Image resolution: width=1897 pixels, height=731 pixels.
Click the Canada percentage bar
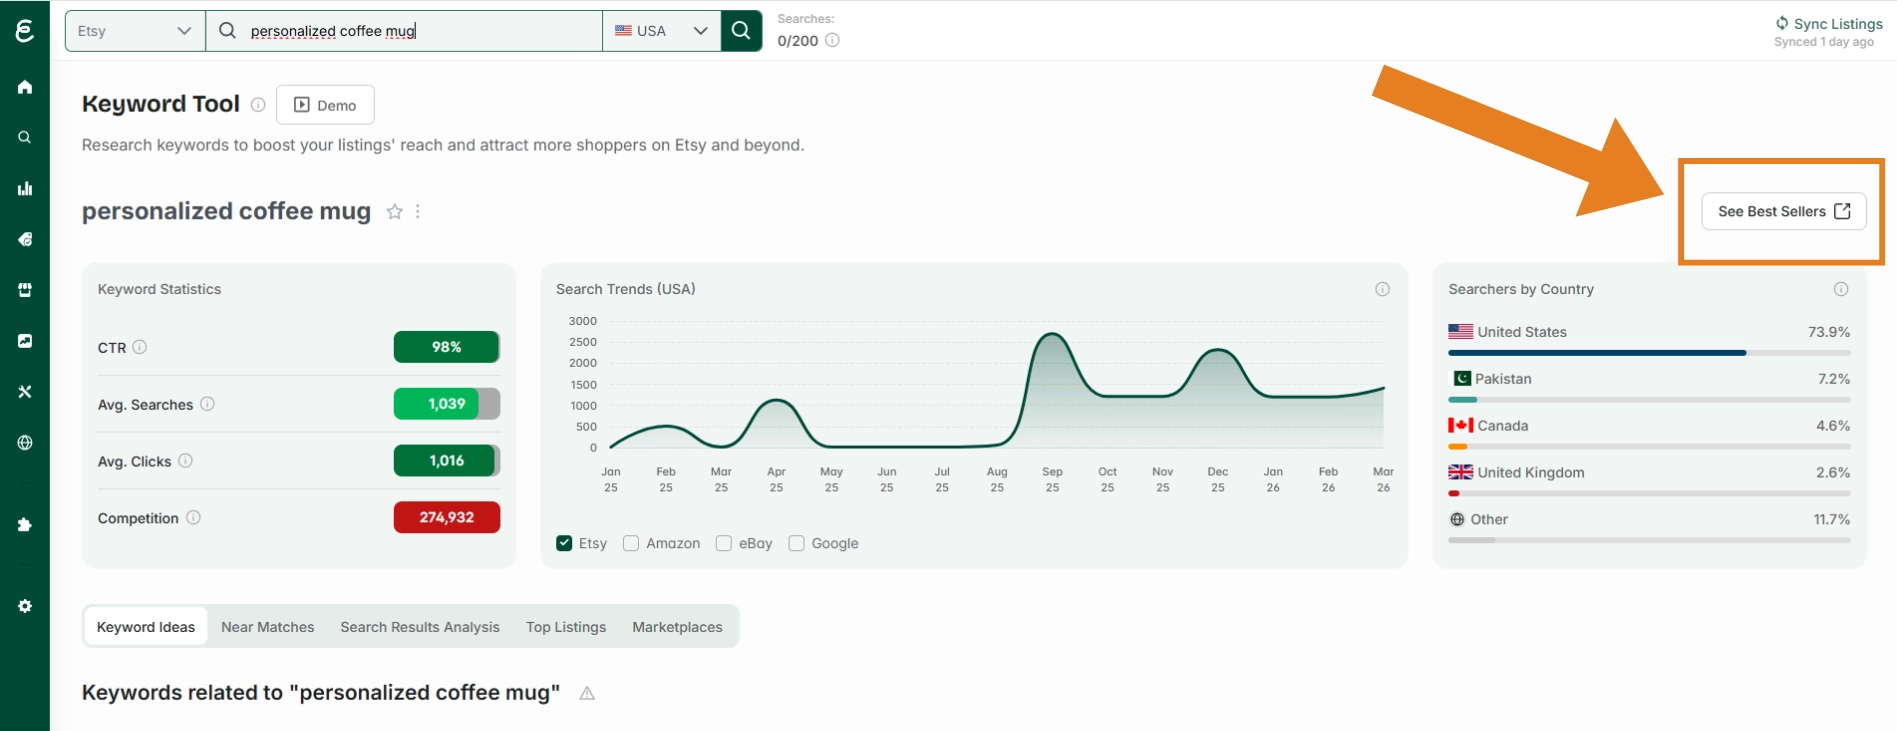(x=1649, y=447)
